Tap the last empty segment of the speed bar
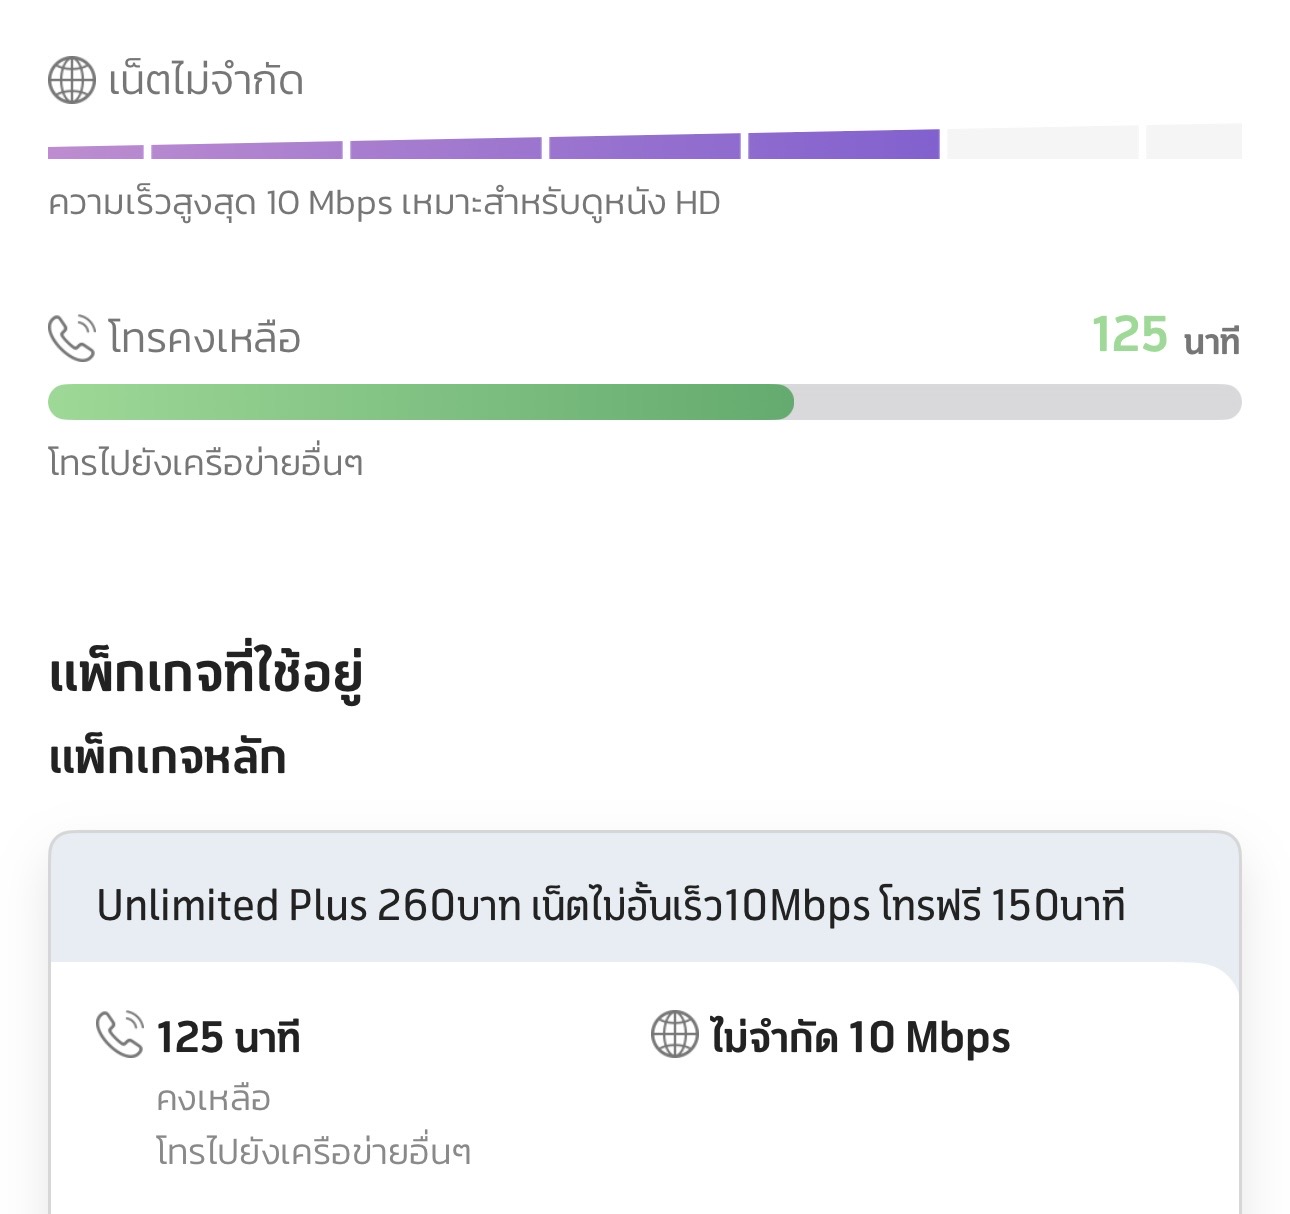The width and height of the screenshot is (1290, 1214). (x=1194, y=142)
